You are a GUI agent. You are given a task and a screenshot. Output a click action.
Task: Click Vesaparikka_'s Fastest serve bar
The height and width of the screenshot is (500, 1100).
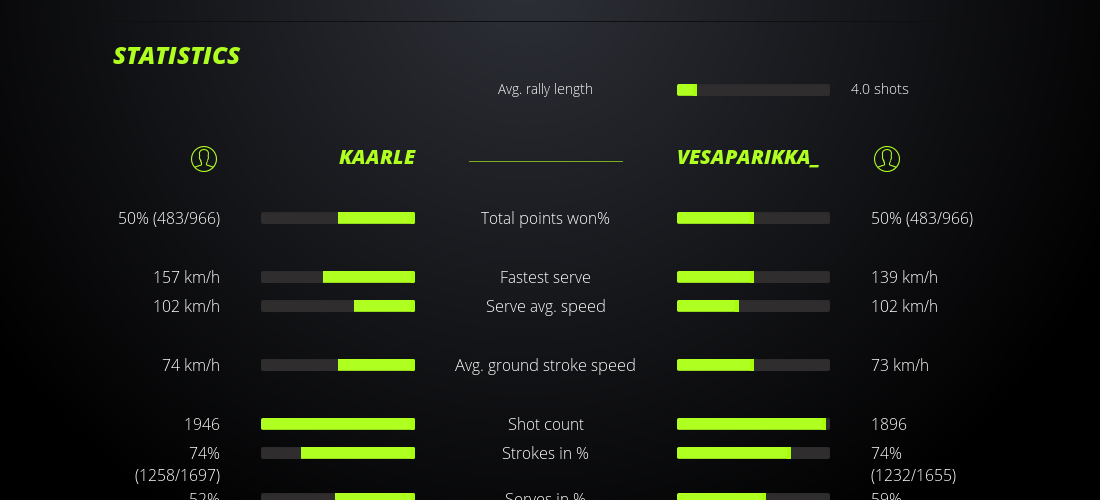pyautogui.click(x=753, y=277)
